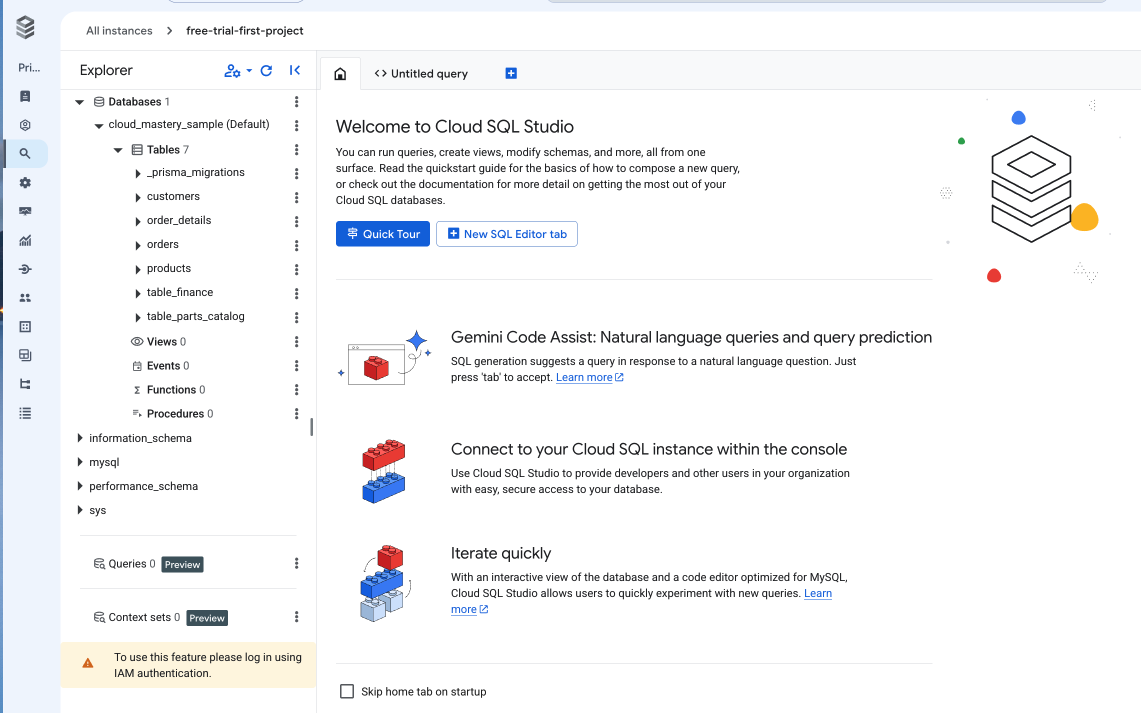Expand the _prisma_migrations table
Image resolution: width=1141 pixels, height=713 pixels.
pyautogui.click(x=138, y=173)
